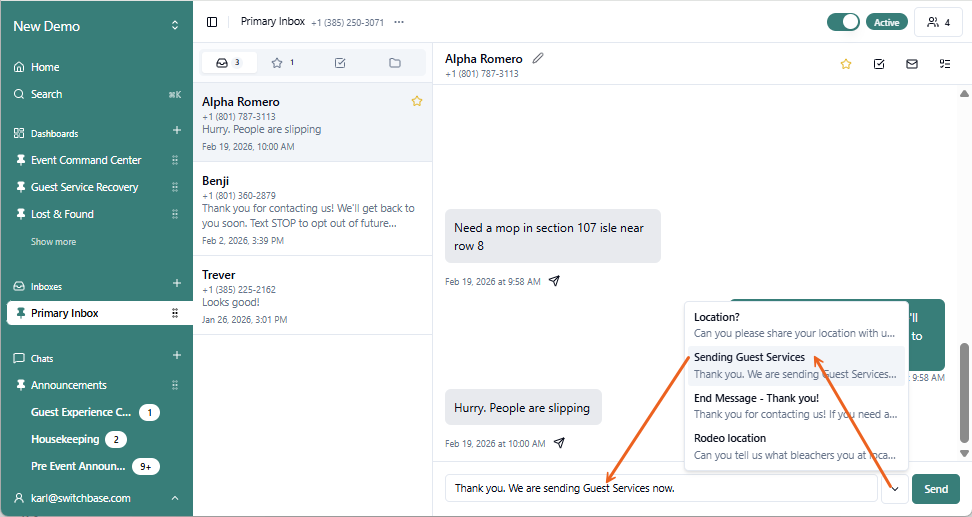Open the checklist icon in conversation header
Image resolution: width=972 pixels, height=517 pixels.
944,64
